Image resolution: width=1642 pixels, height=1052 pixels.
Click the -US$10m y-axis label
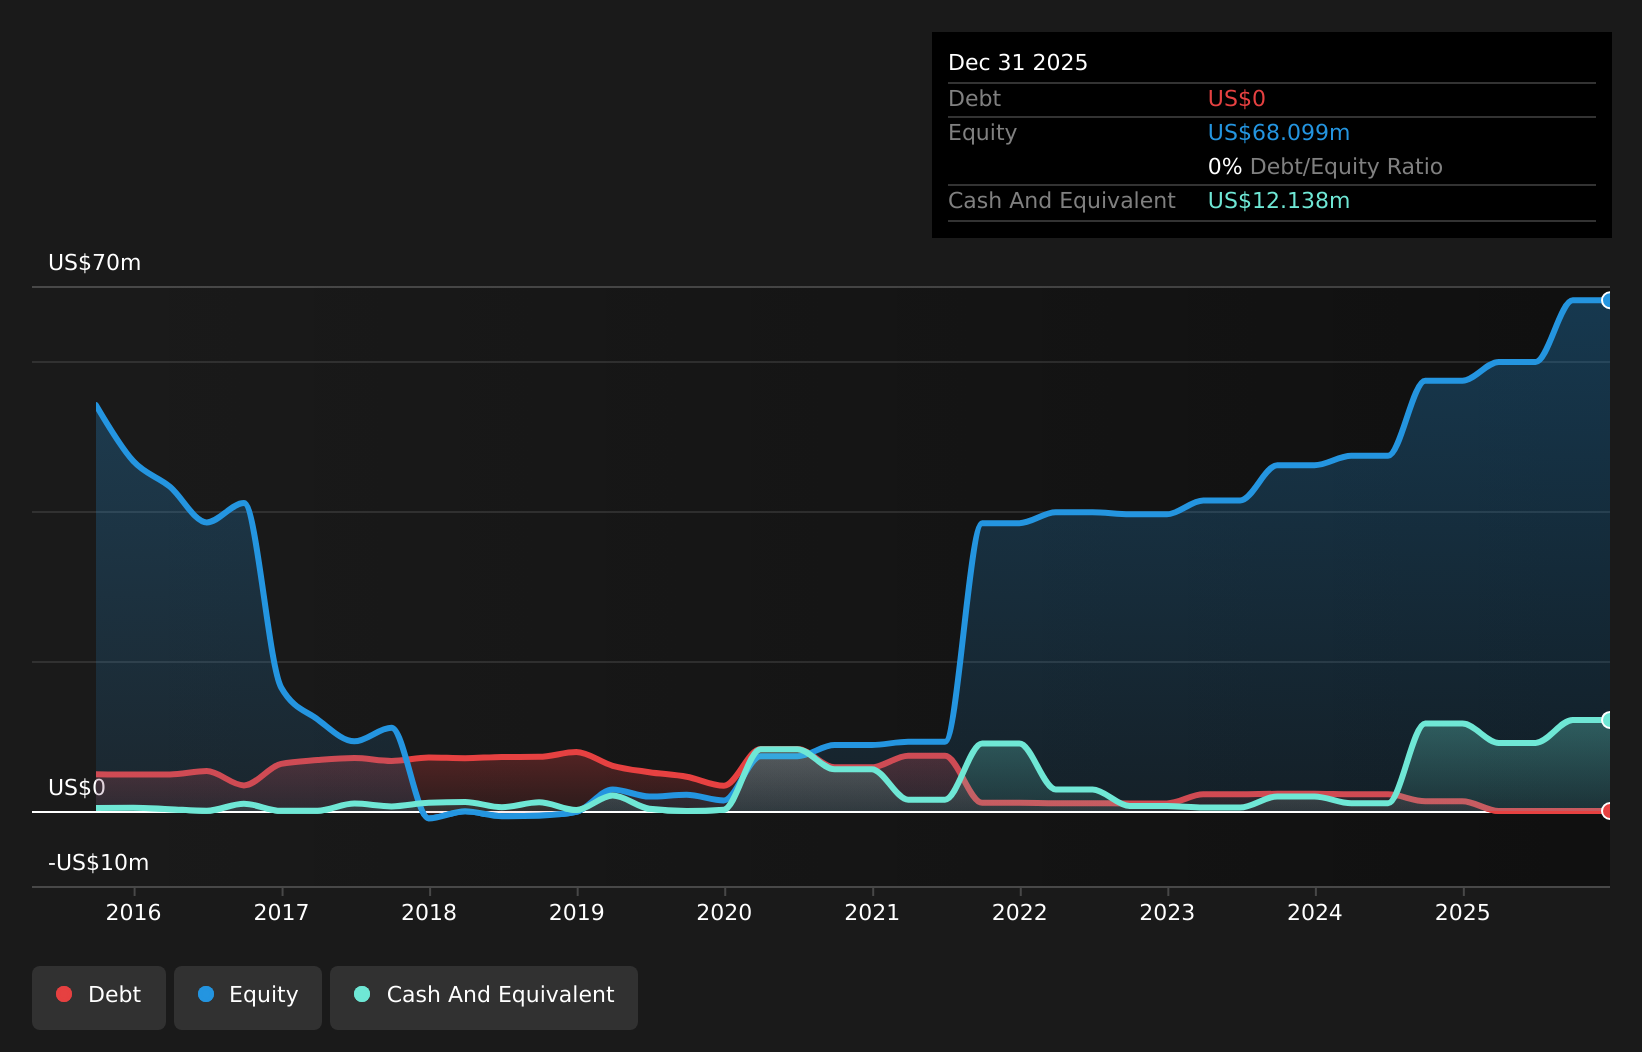click(x=99, y=863)
